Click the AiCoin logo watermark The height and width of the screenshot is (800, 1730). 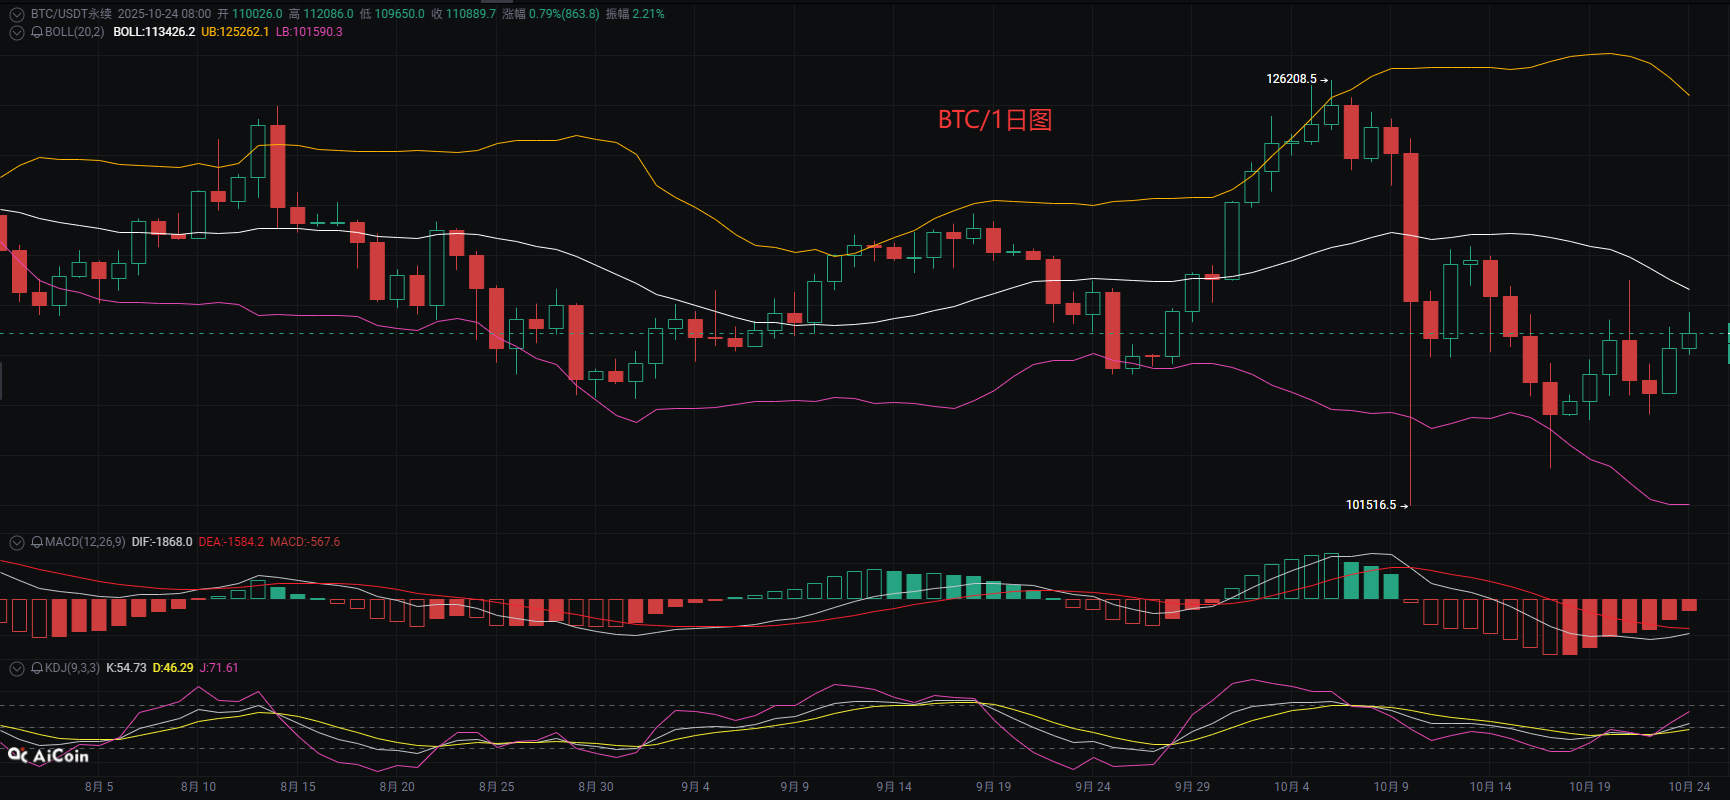click(48, 756)
